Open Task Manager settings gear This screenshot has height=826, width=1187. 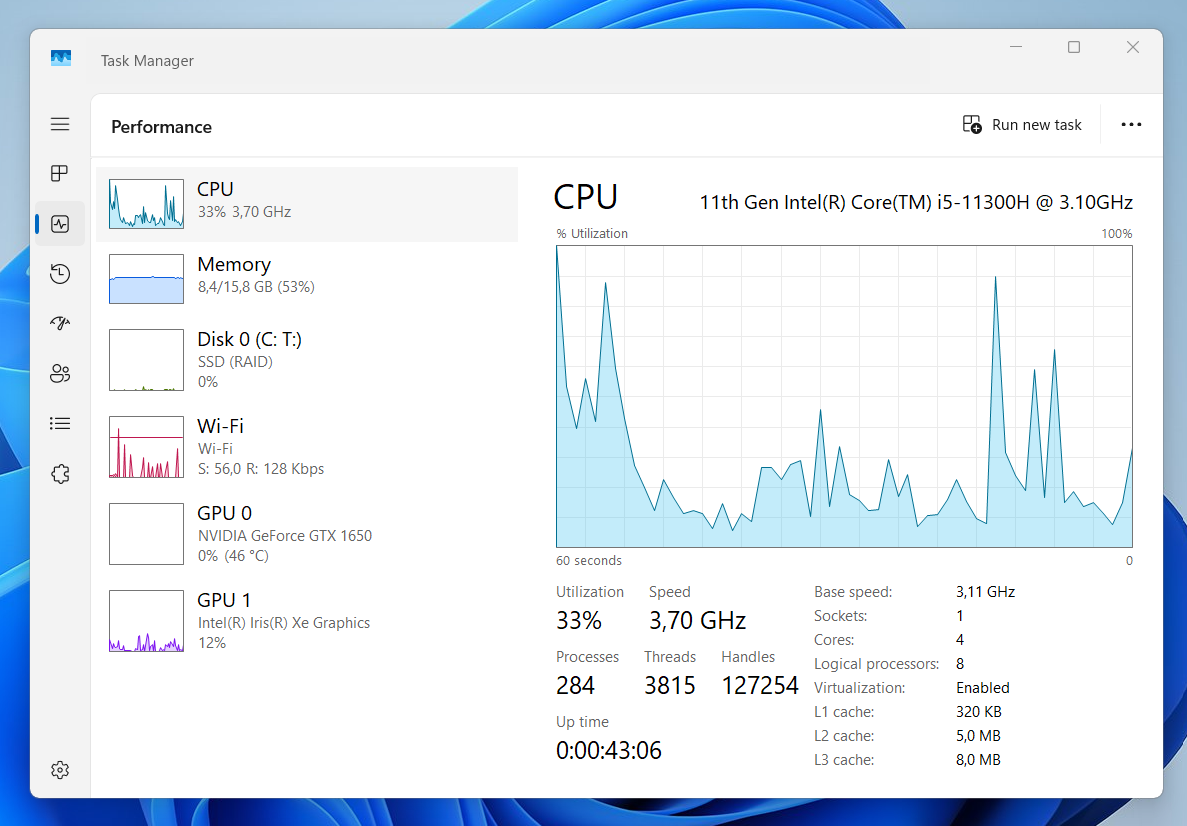tap(60, 770)
